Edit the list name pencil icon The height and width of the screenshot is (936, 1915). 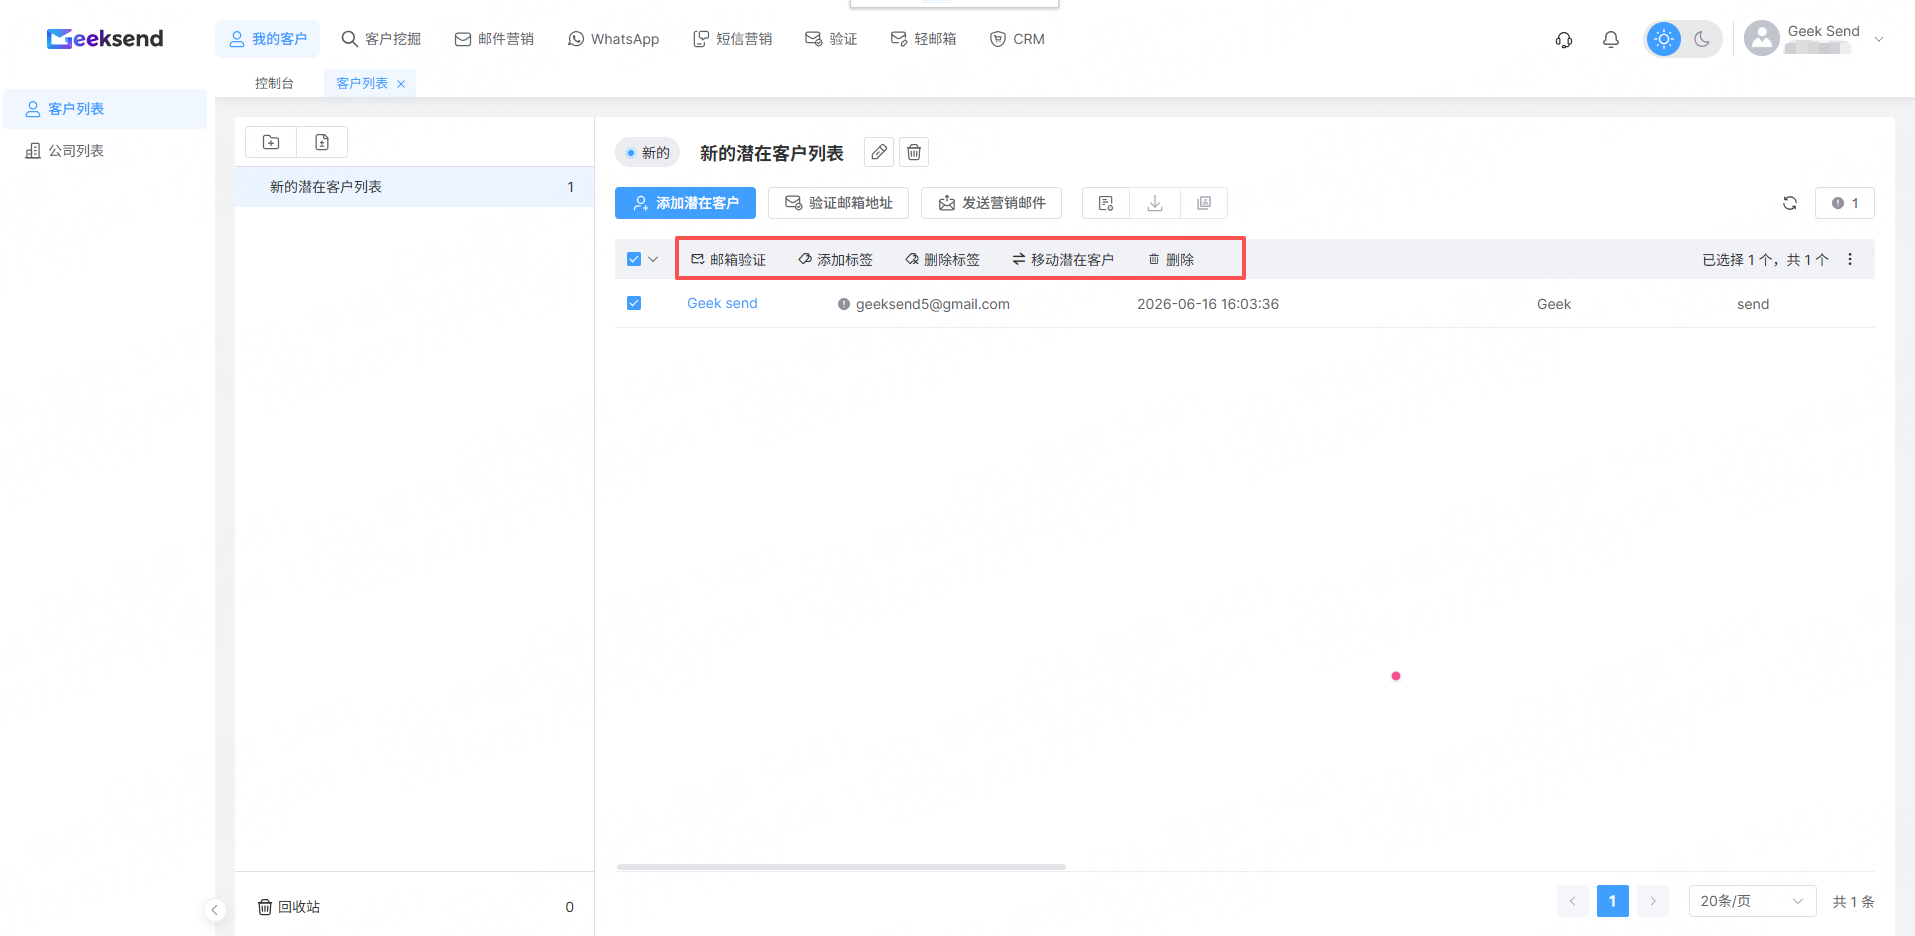click(x=879, y=152)
